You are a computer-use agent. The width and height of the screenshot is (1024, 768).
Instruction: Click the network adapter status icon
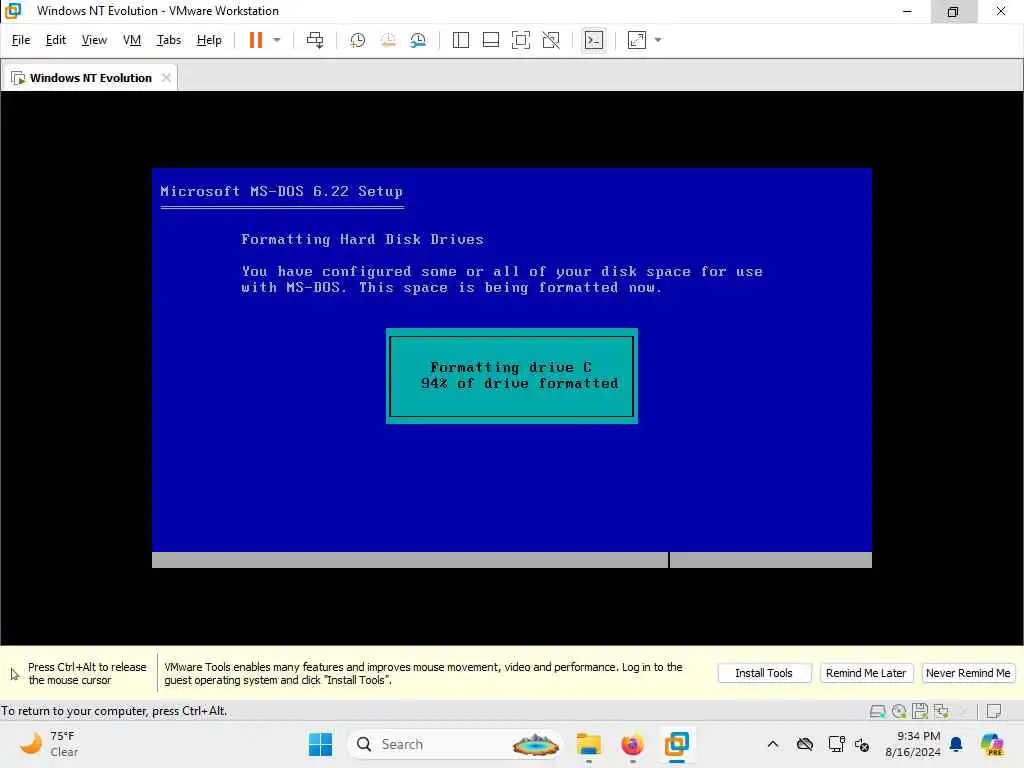pyautogui.click(x=941, y=711)
